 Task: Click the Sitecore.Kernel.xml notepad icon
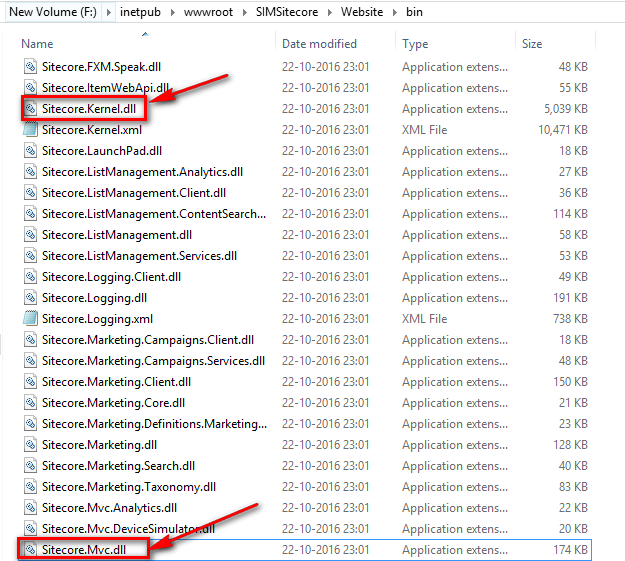pos(30,129)
